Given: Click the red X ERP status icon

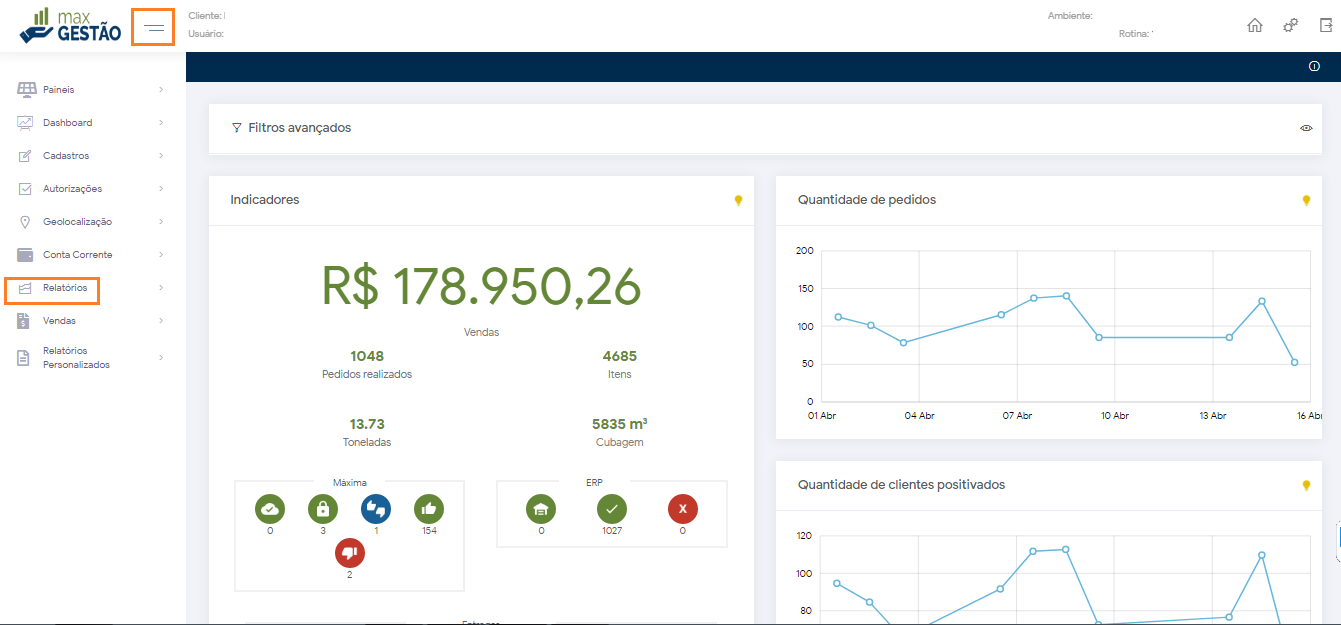Looking at the screenshot, I should pos(682,509).
